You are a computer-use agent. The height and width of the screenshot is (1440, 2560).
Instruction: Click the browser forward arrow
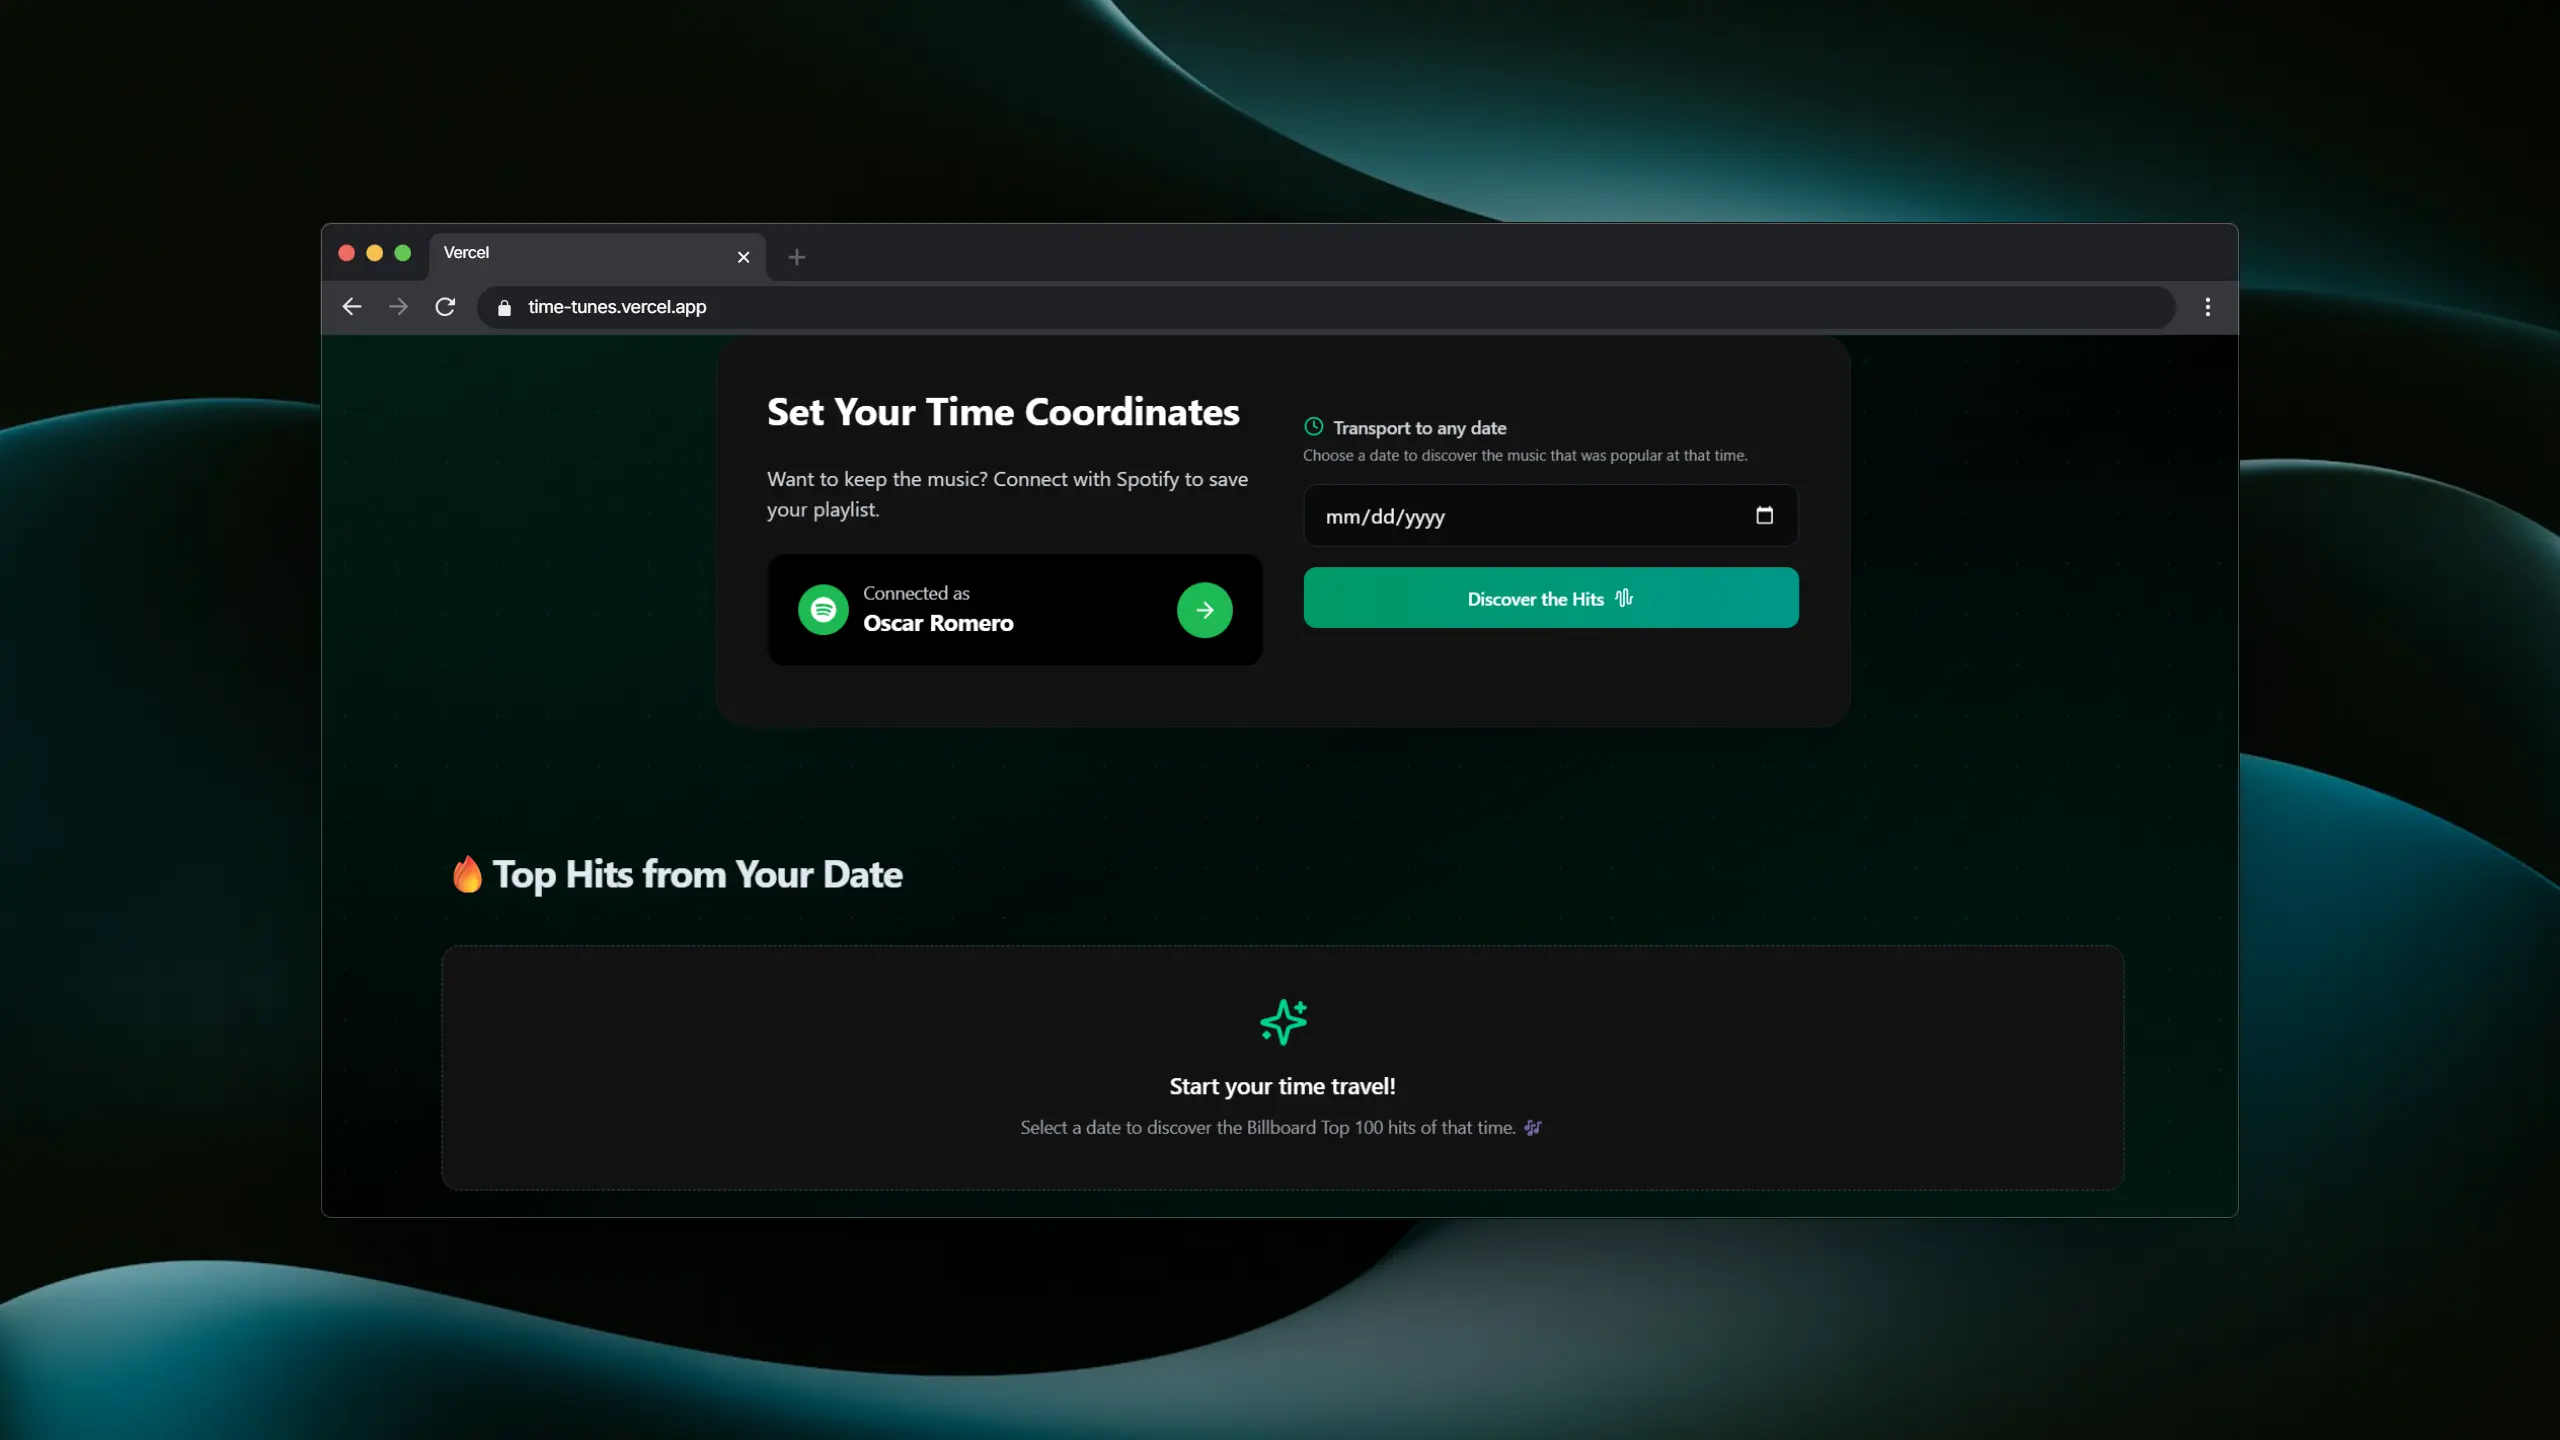tap(398, 307)
